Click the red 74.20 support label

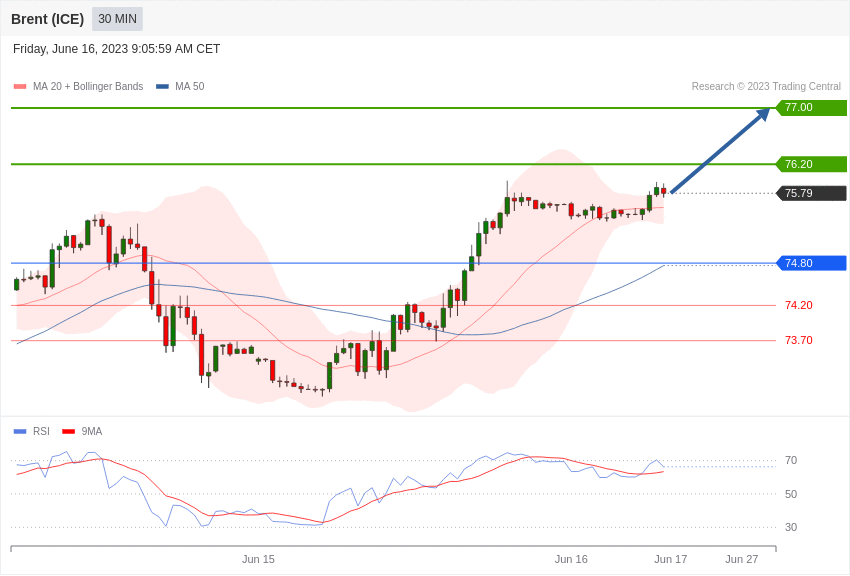point(799,305)
